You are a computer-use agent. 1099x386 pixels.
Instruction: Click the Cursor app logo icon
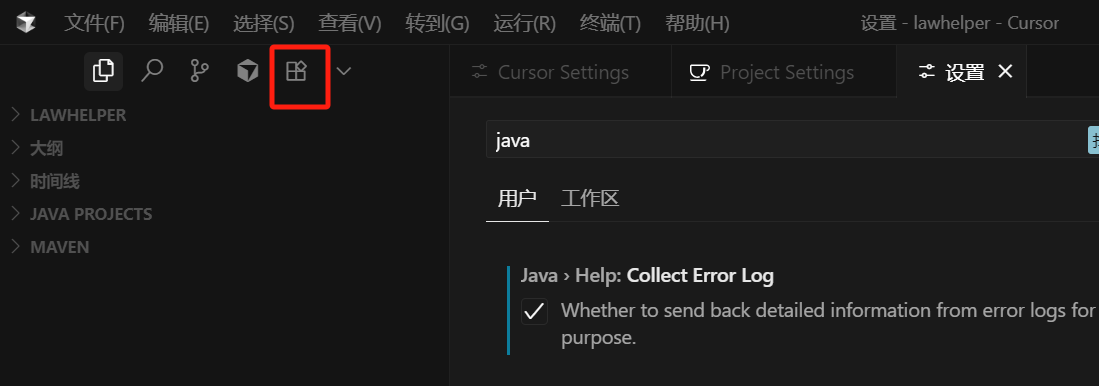26,23
